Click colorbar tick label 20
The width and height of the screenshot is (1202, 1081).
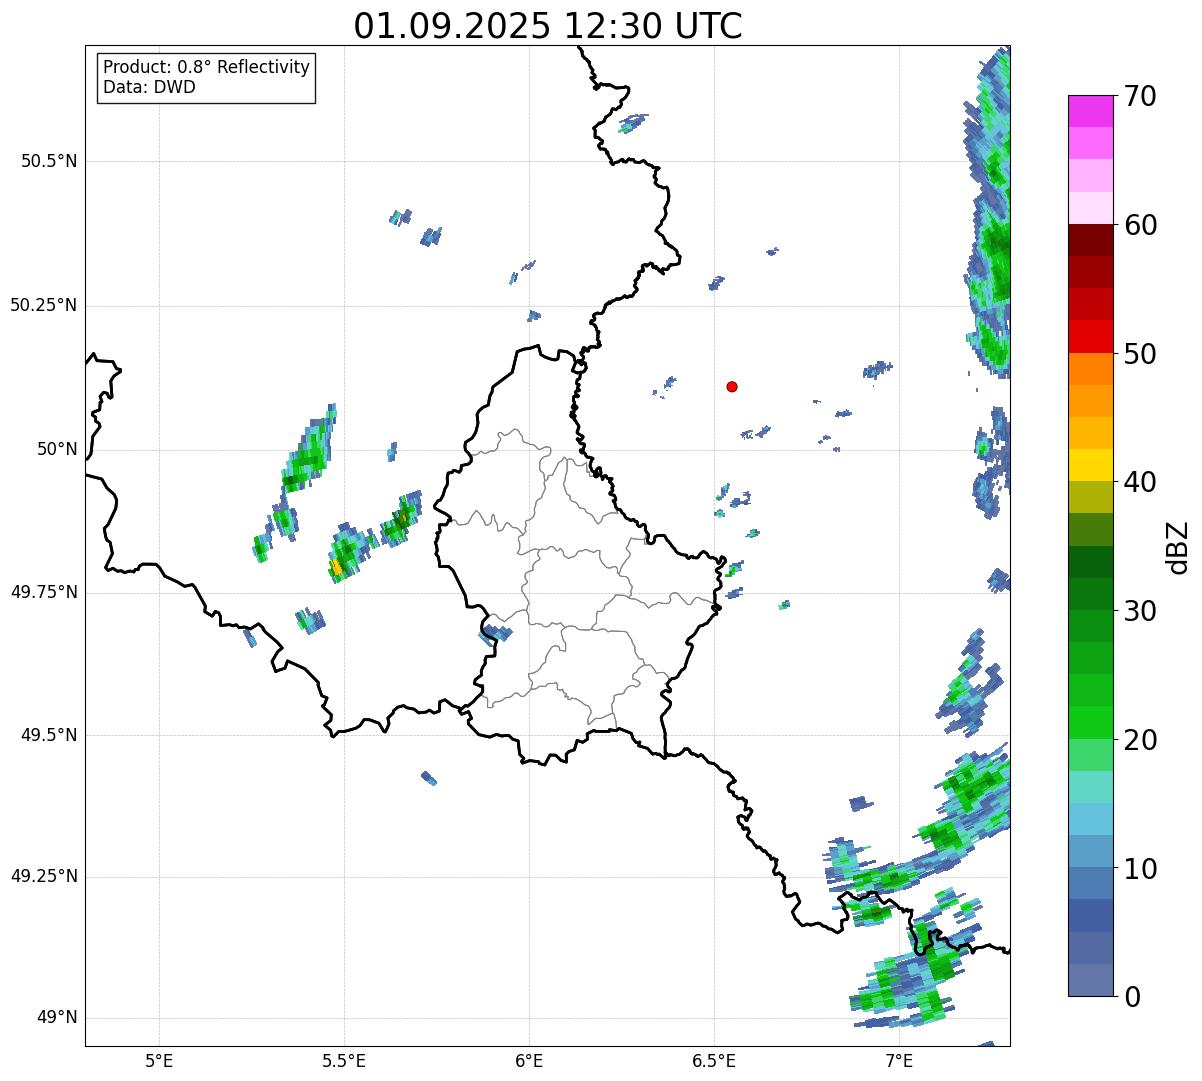tap(1140, 740)
